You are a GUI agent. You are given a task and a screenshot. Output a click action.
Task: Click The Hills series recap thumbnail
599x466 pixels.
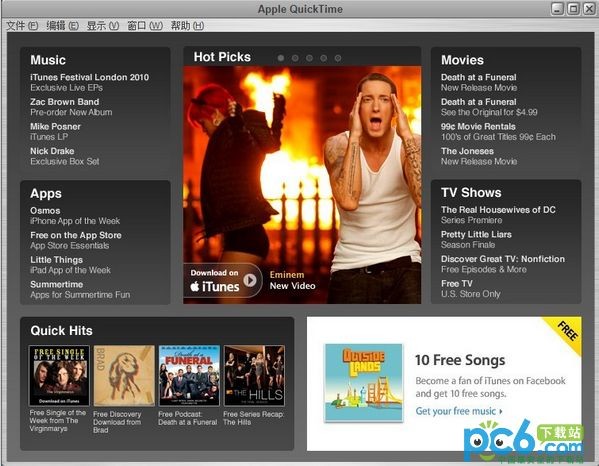pos(254,375)
